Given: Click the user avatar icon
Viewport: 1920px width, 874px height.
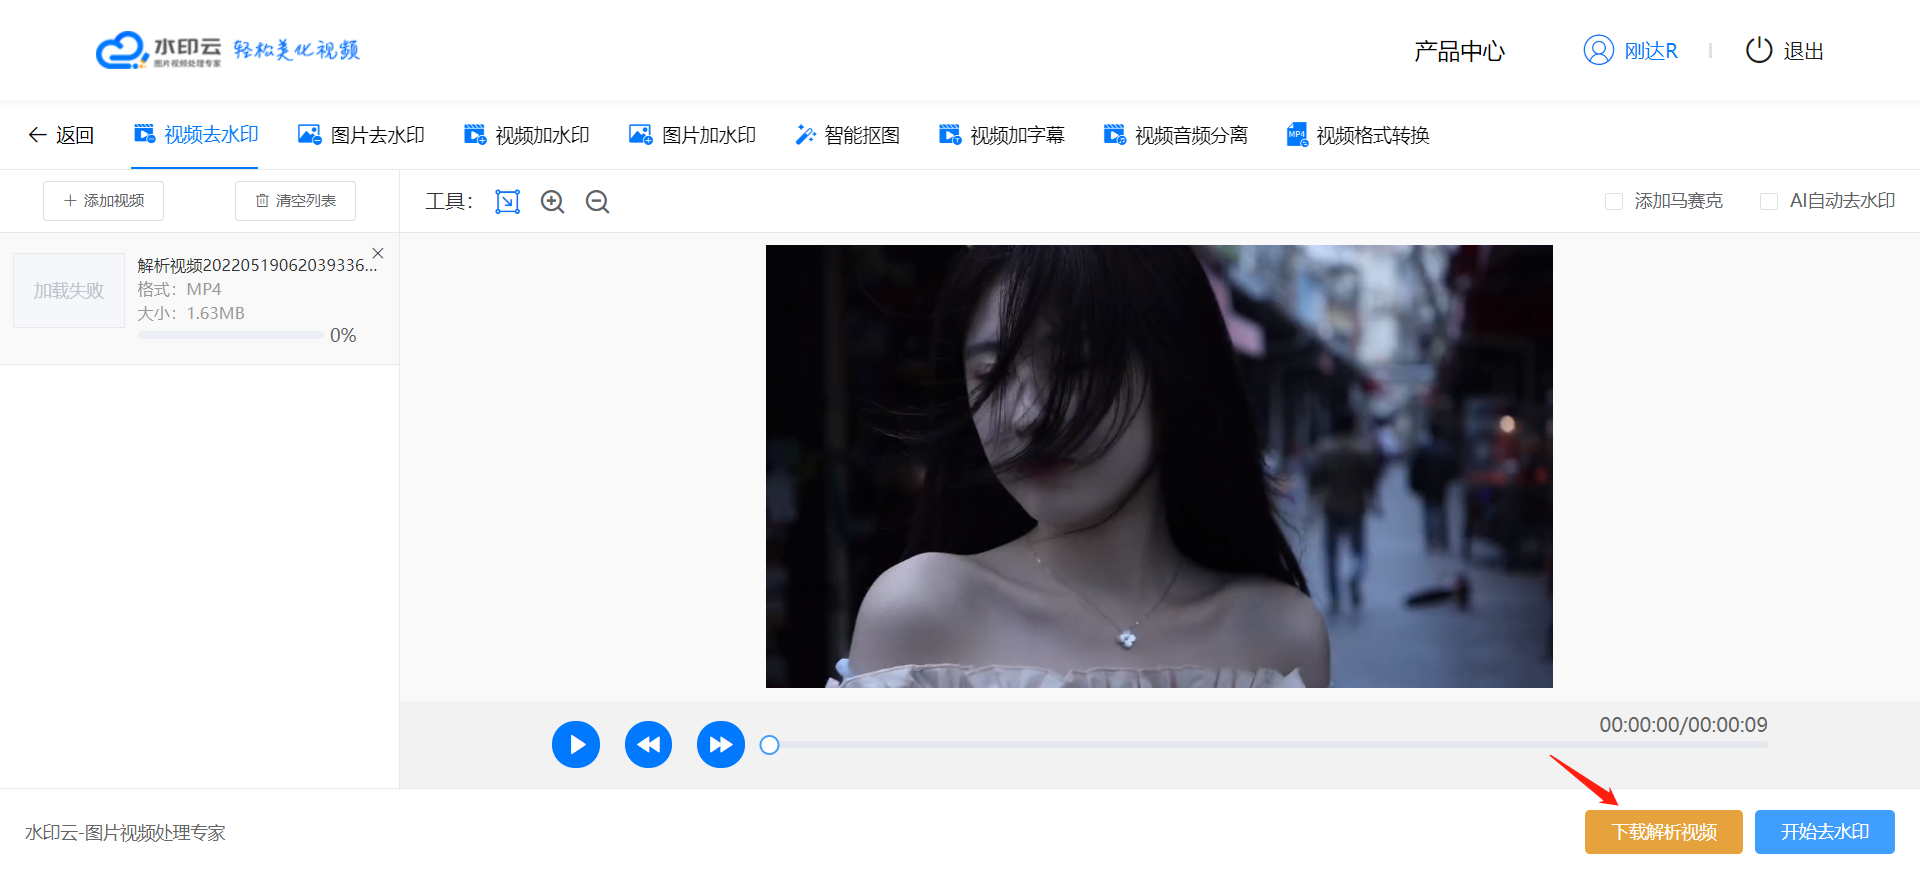Looking at the screenshot, I should point(1598,50).
